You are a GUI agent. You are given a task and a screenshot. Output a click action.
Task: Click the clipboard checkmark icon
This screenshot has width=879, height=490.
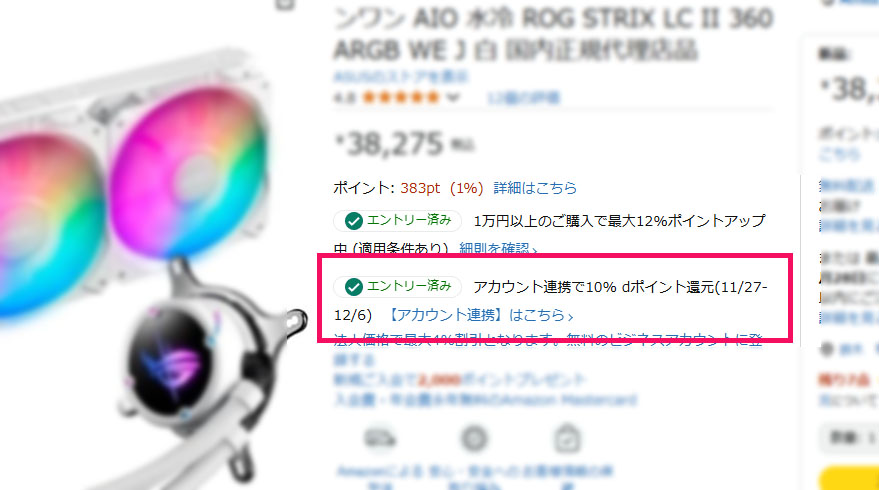(567, 438)
